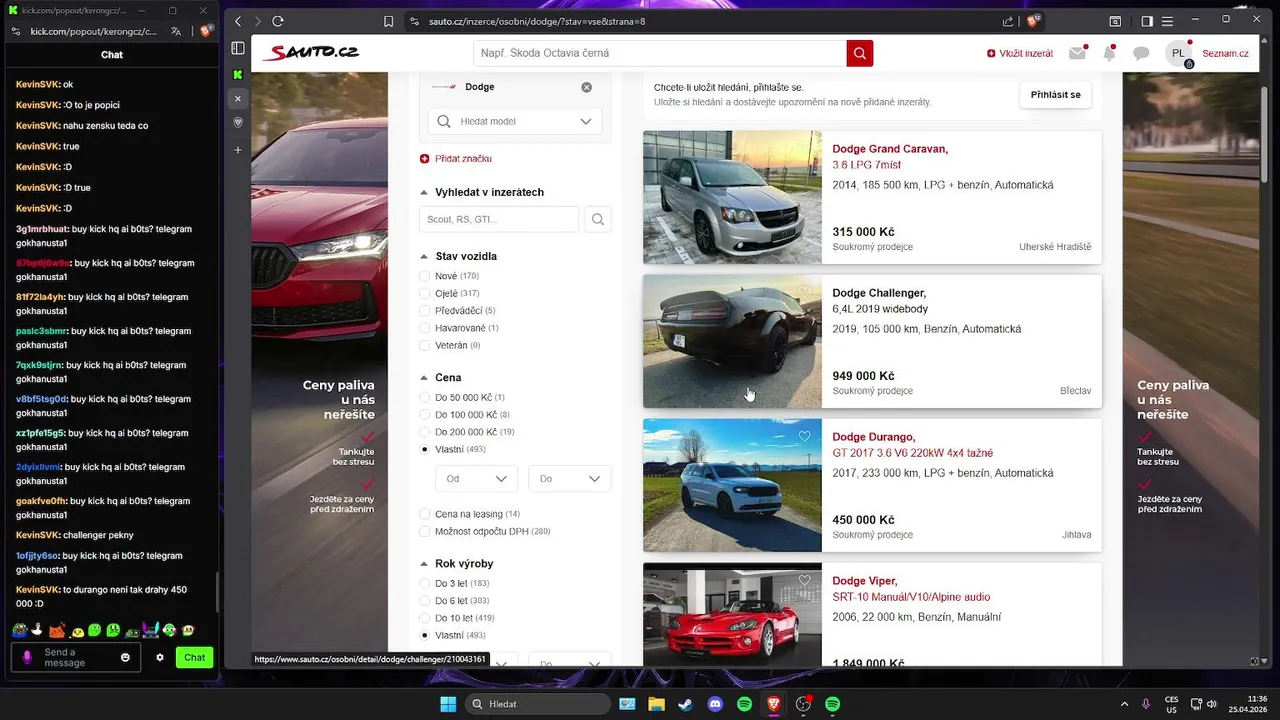Screen dimensions: 1280x720
Task: Open Steam from the taskbar
Action: 685,704
